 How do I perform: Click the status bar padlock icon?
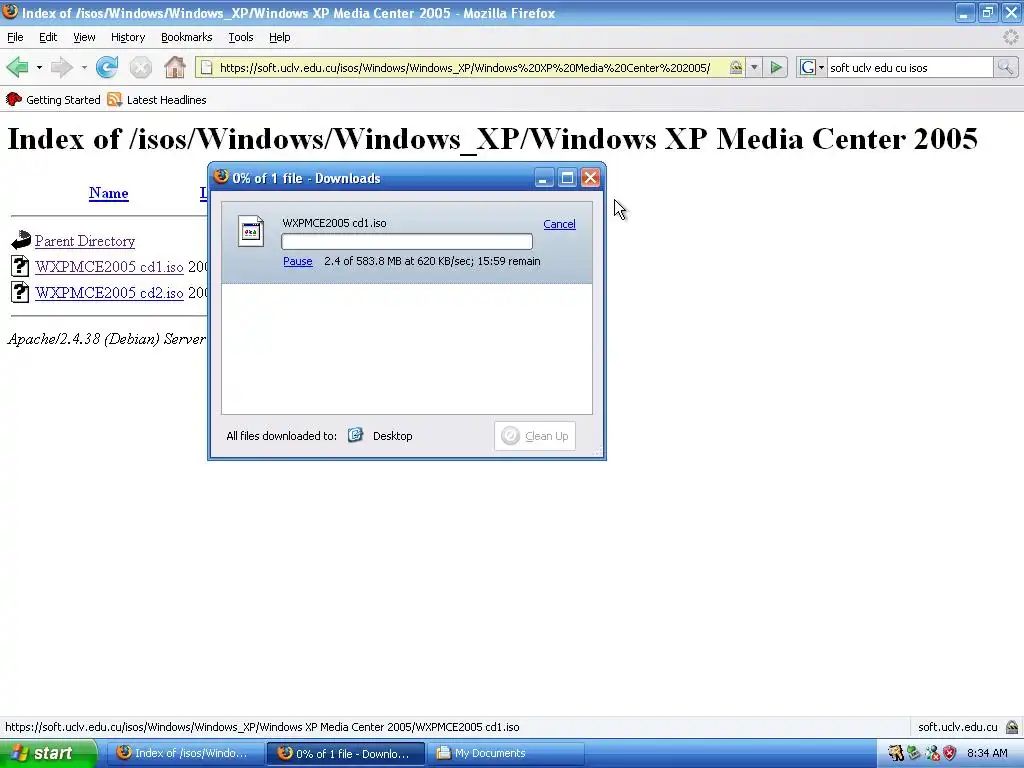1012,727
